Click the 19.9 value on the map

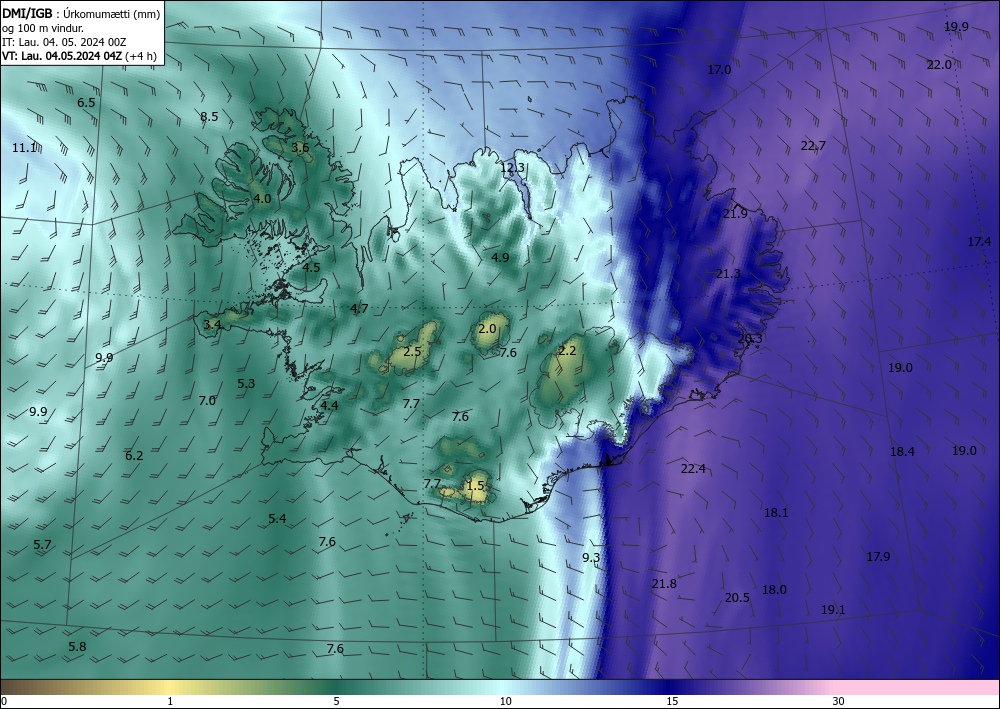[x=957, y=27]
